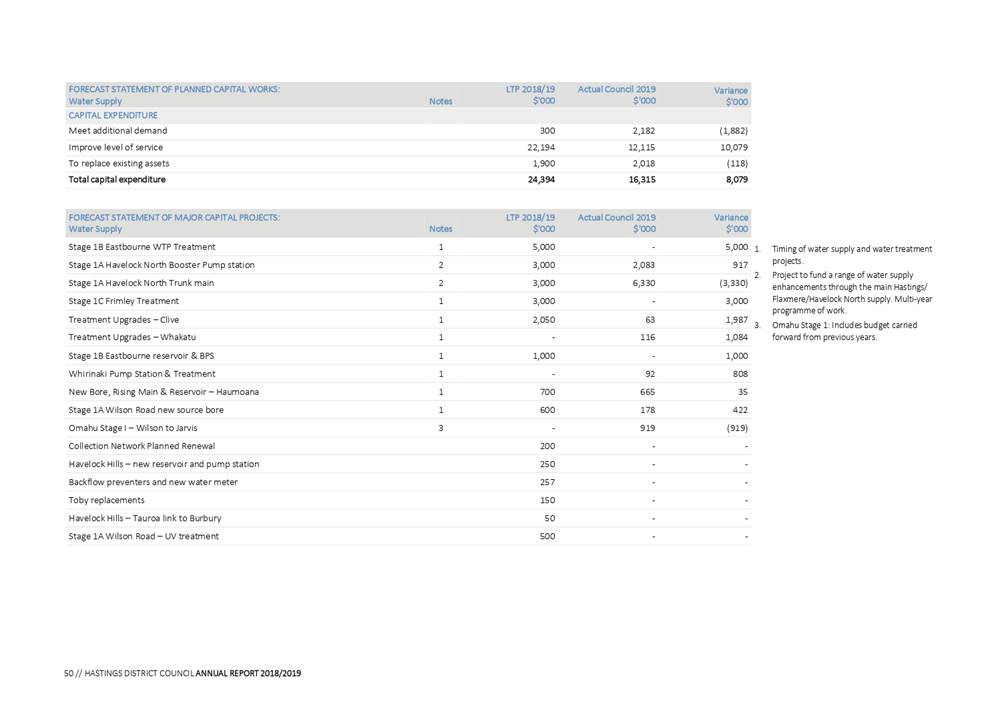Click the LTP value 257
This screenshot has width=996, height=711.
[x=548, y=482]
